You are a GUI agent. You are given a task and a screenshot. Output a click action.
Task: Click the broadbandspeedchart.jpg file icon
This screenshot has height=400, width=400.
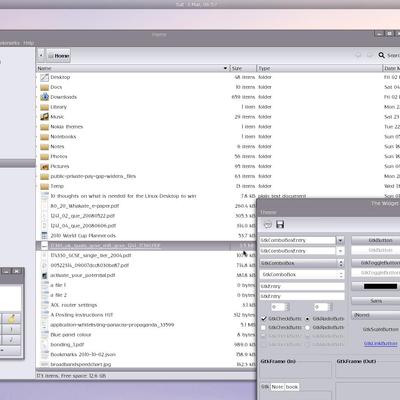(x=44, y=364)
